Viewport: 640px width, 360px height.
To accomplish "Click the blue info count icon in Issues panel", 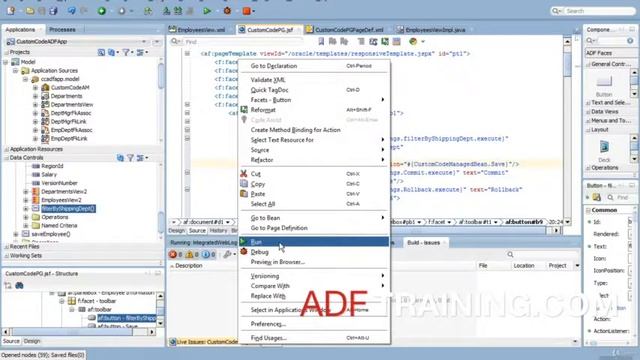I will coord(206,254).
